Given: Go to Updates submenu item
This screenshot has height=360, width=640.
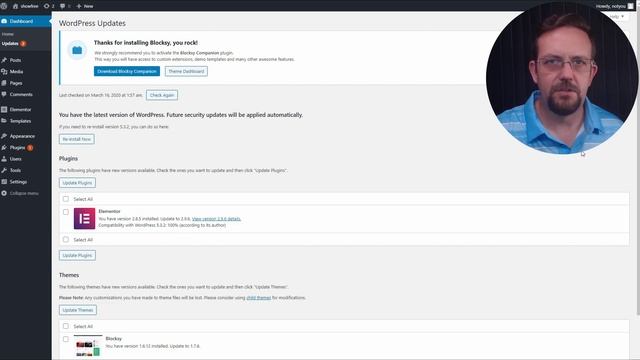Looking at the screenshot, I should click(10, 43).
